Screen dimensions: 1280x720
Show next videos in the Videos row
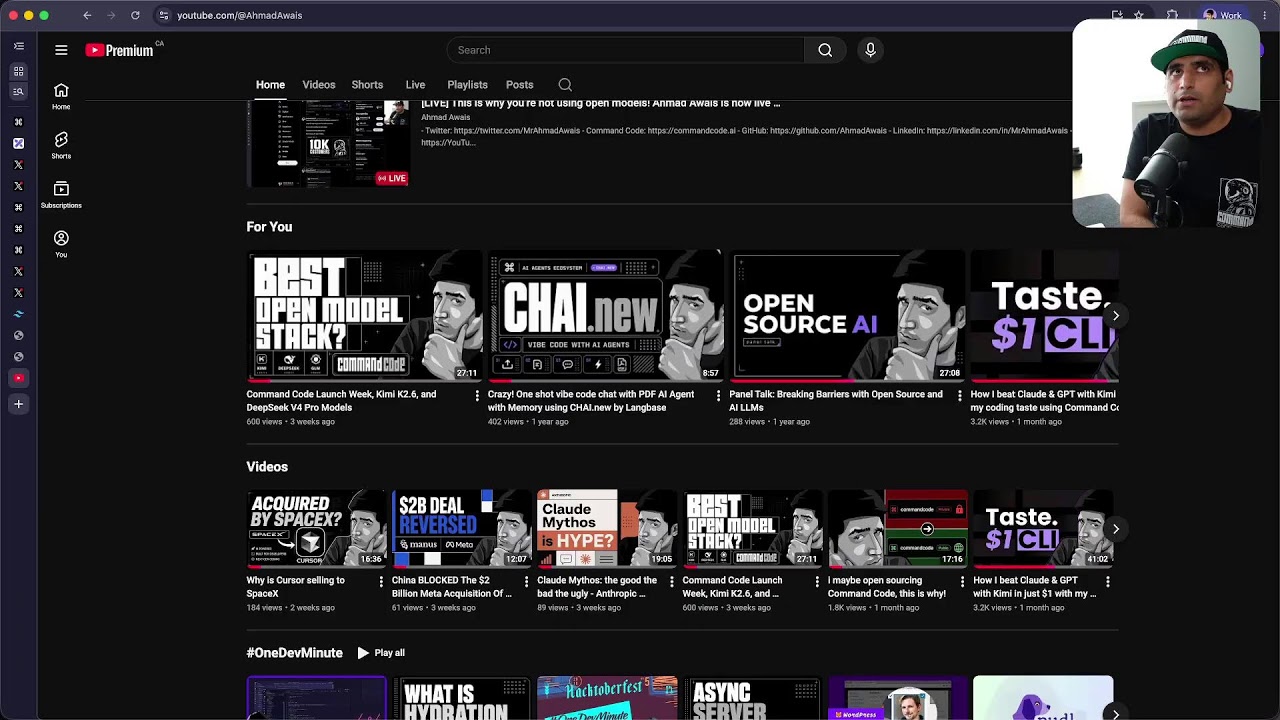pyautogui.click(x=1115, y=529)
